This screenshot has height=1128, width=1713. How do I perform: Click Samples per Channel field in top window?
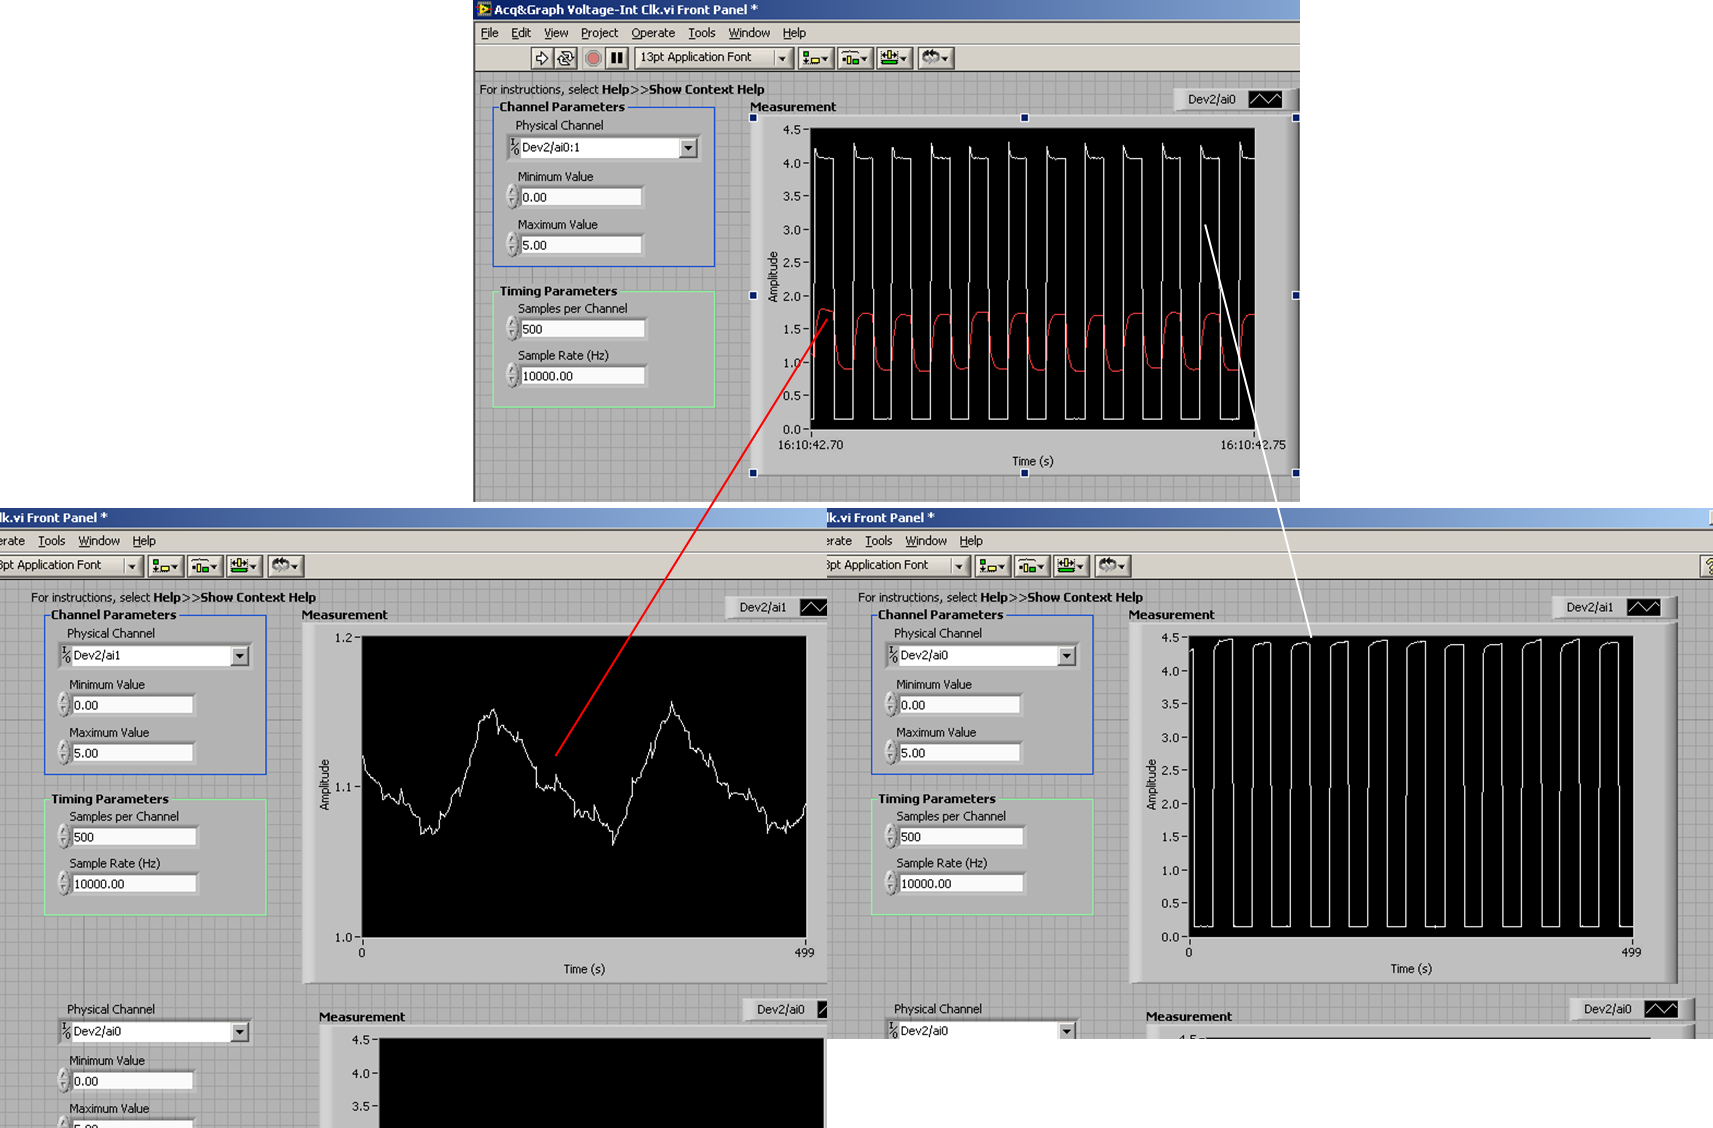pos(583,330)
